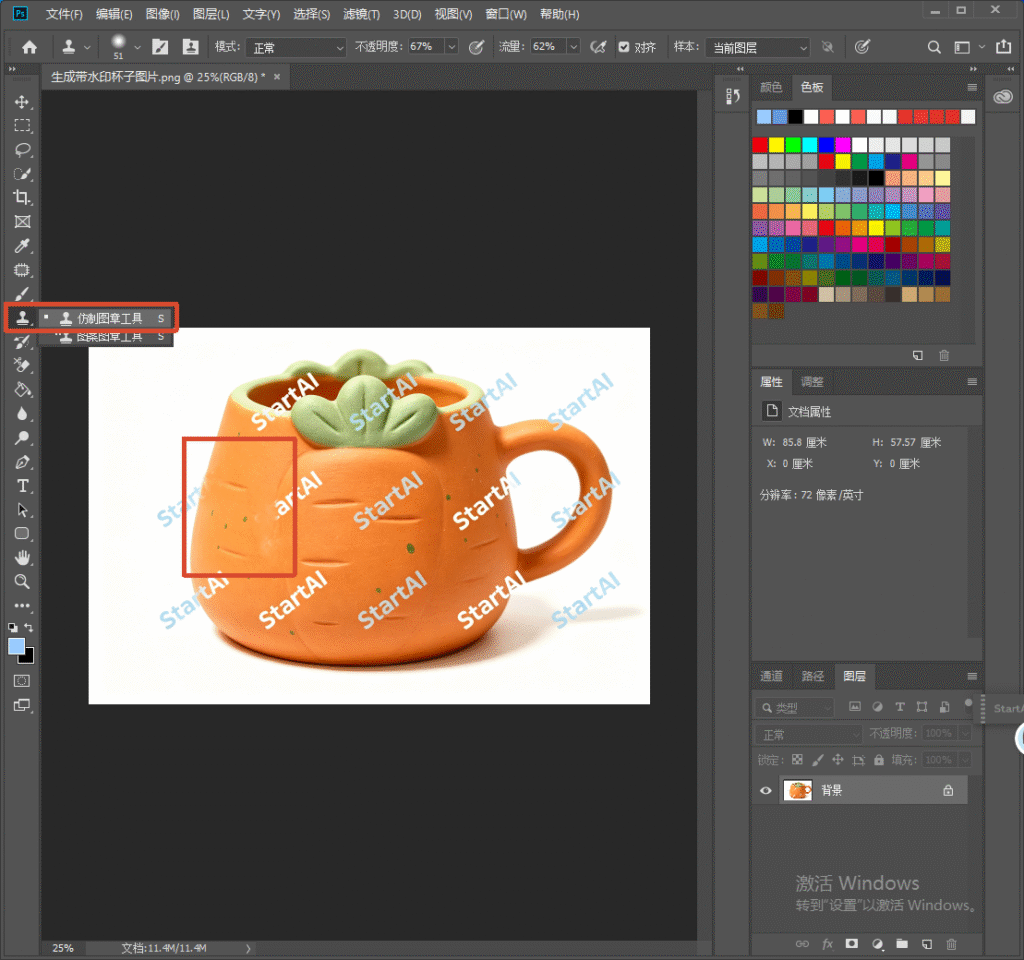This screenshot has width=1024, height=960.
Task: Toggle the Clone Source panel
Action: click(190, 47)
